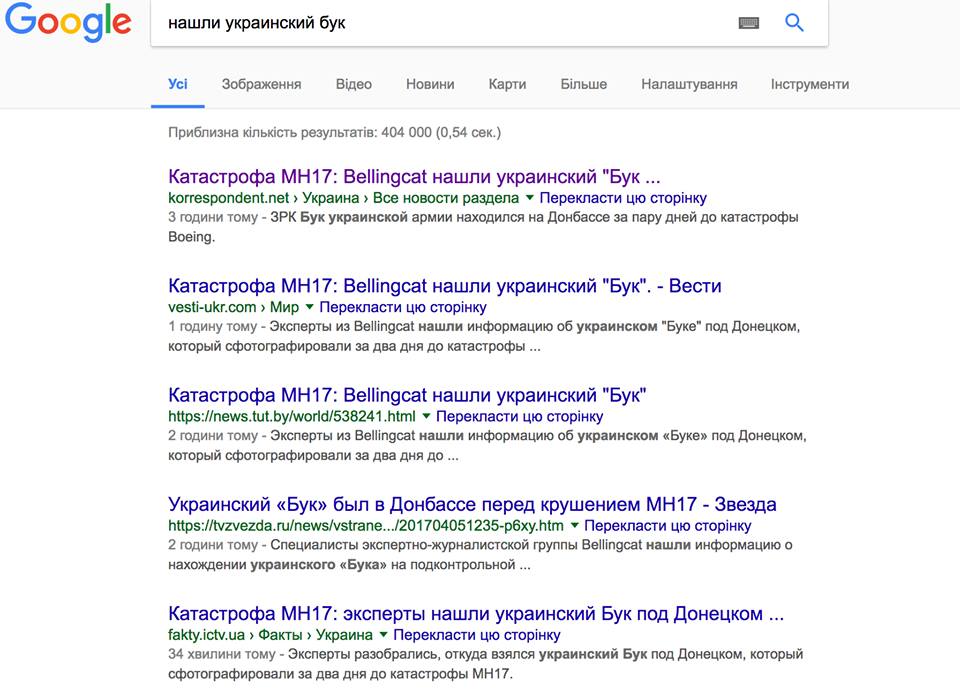
Task: Click the https://news.tut.by/world/538241.html URL
Action: 291,417
